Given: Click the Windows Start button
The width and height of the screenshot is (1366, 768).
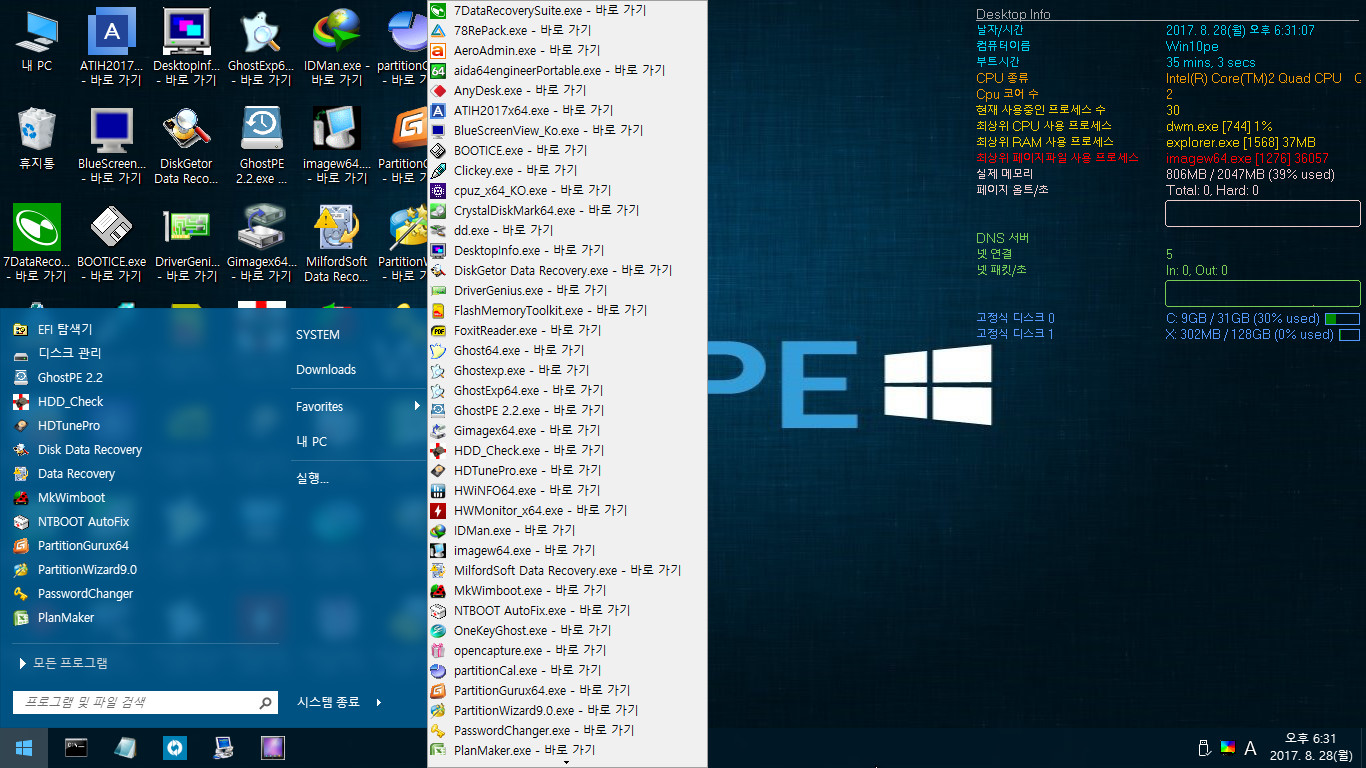Looking at the screenshot, I should 24,748.
